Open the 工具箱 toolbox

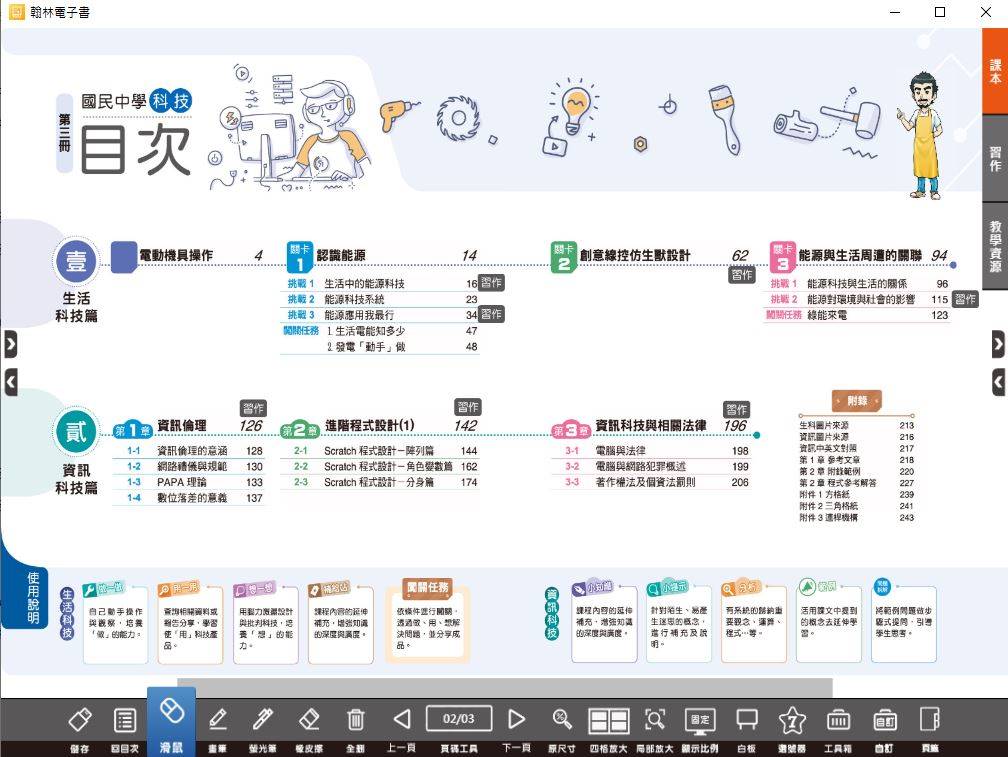coord(838,720)
